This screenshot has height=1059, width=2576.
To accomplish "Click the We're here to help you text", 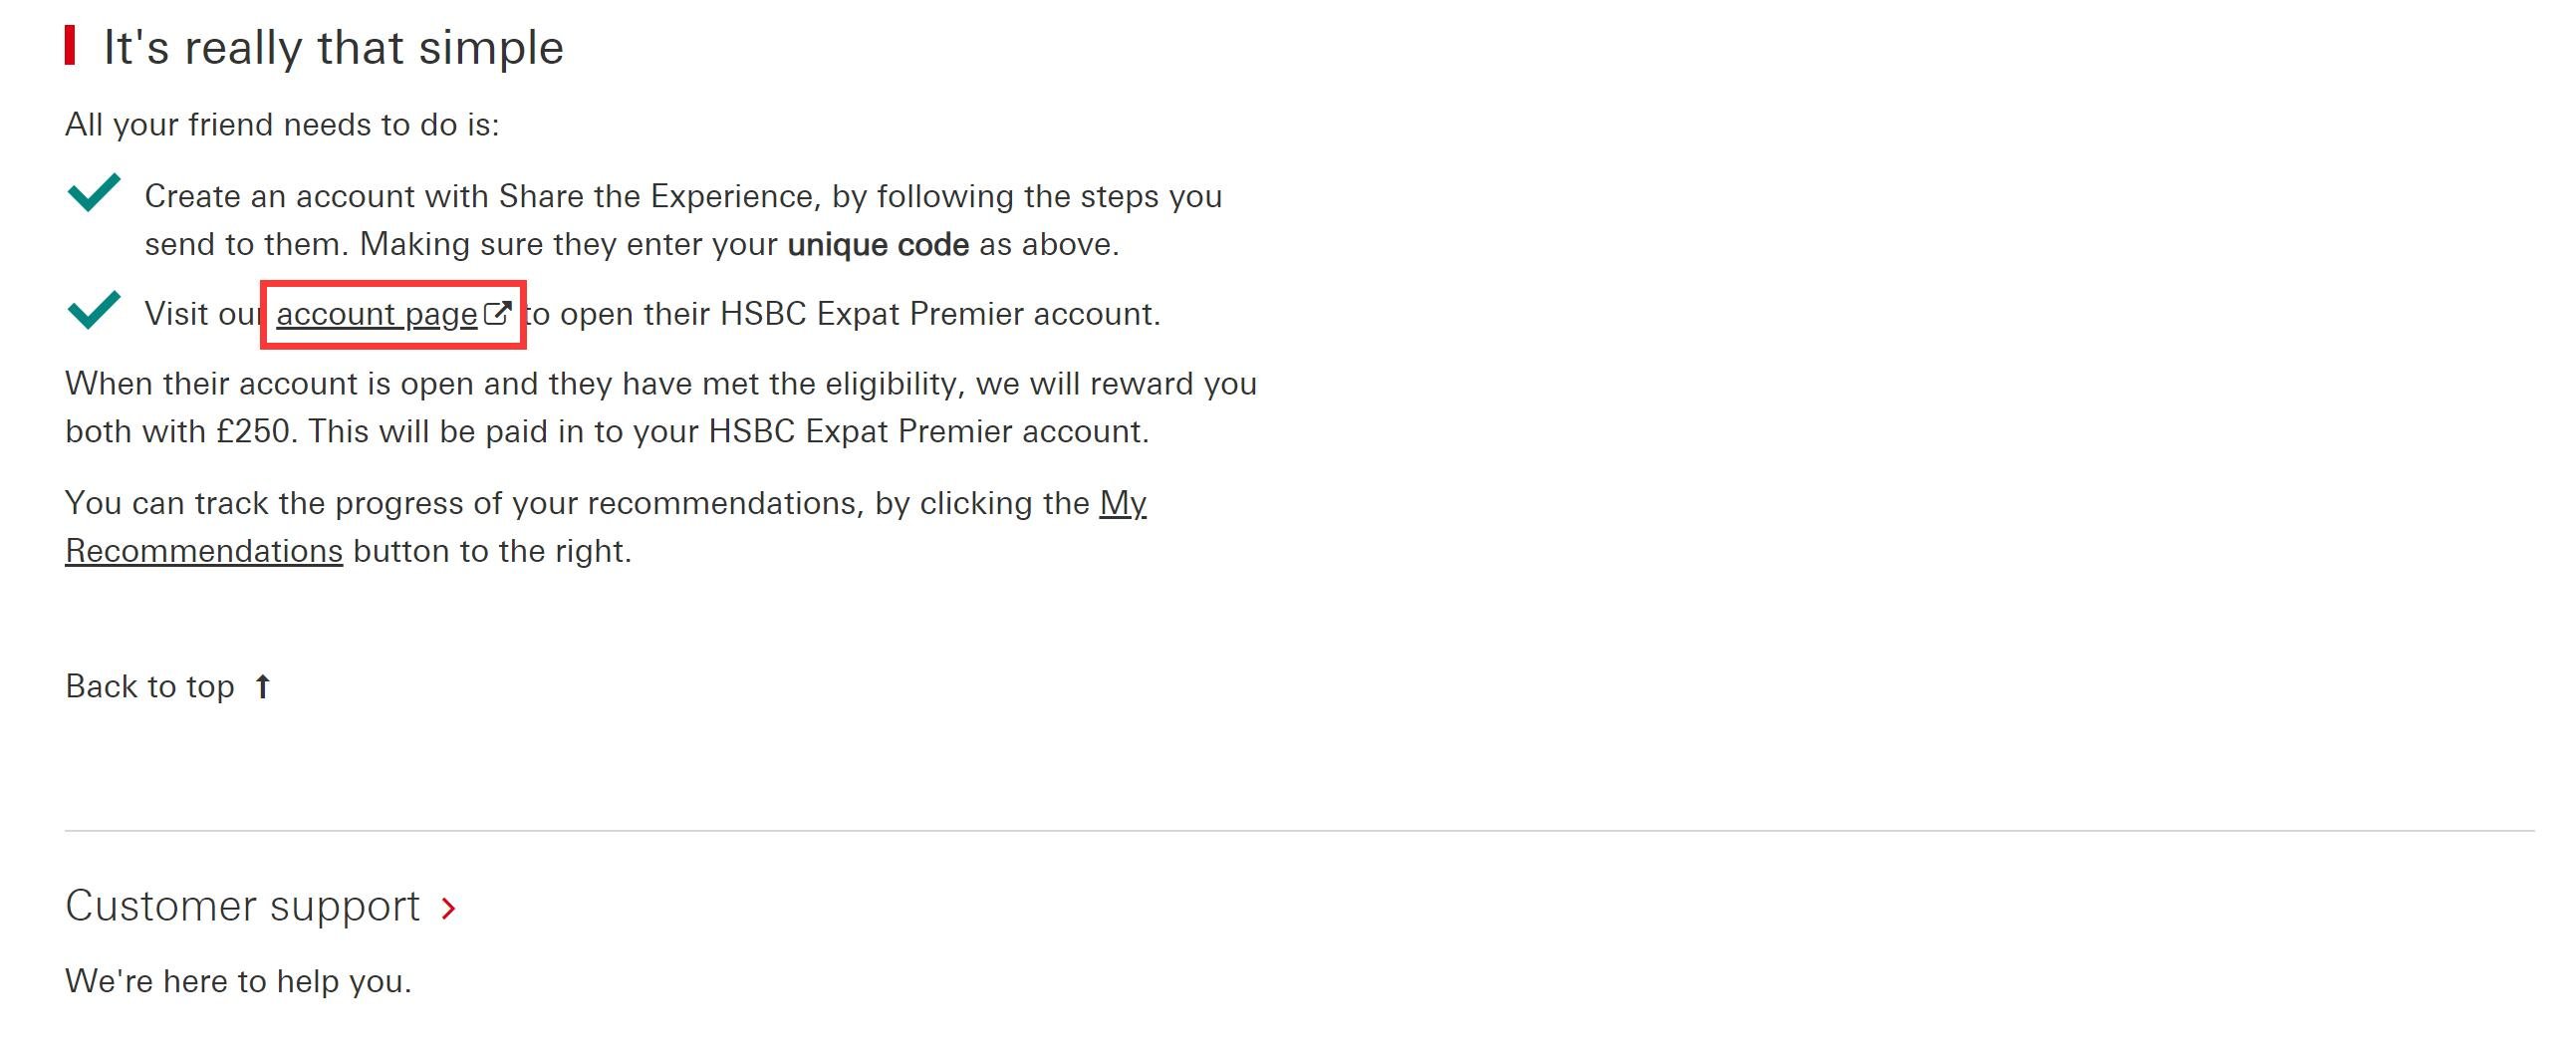I will (x=238, y=982).
